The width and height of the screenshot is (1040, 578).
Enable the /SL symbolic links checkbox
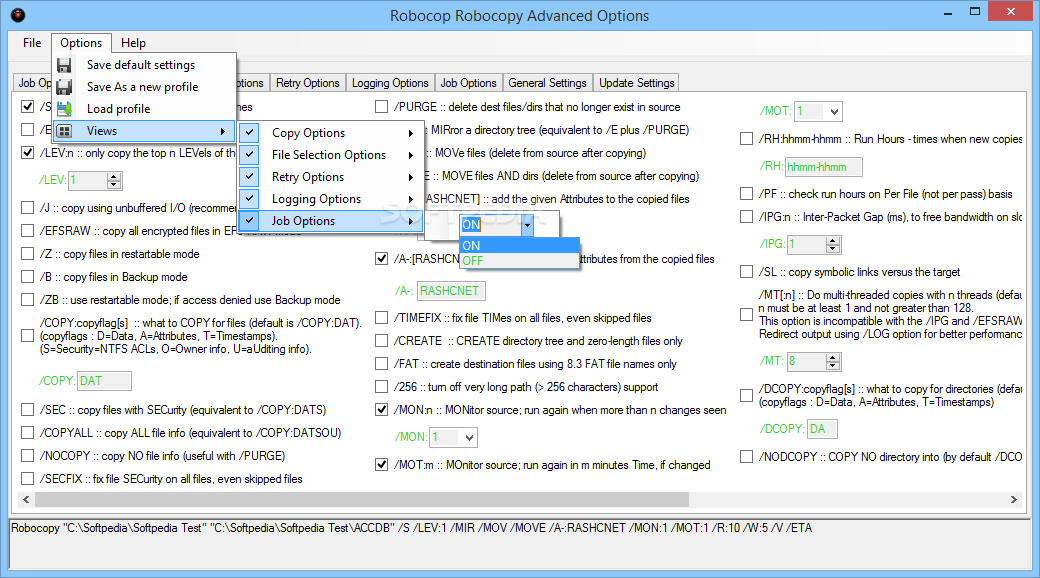click(x=746, y=271)
